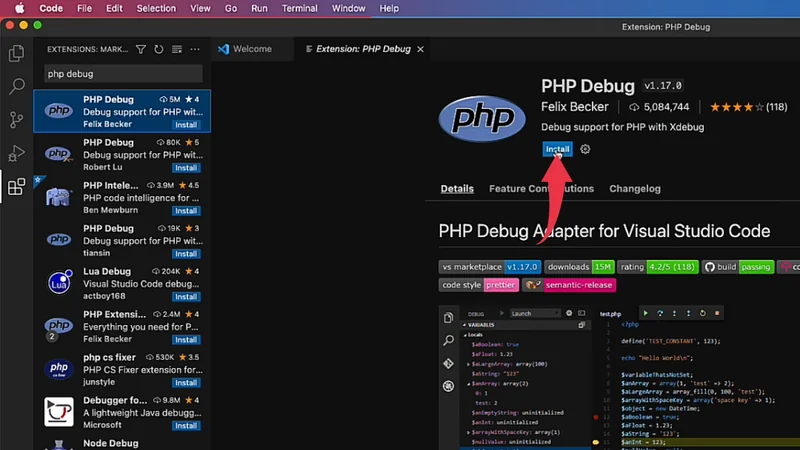Install PHP Debug from the details page
The width and height of the screenshot is (800, 450).
point(557,149)
